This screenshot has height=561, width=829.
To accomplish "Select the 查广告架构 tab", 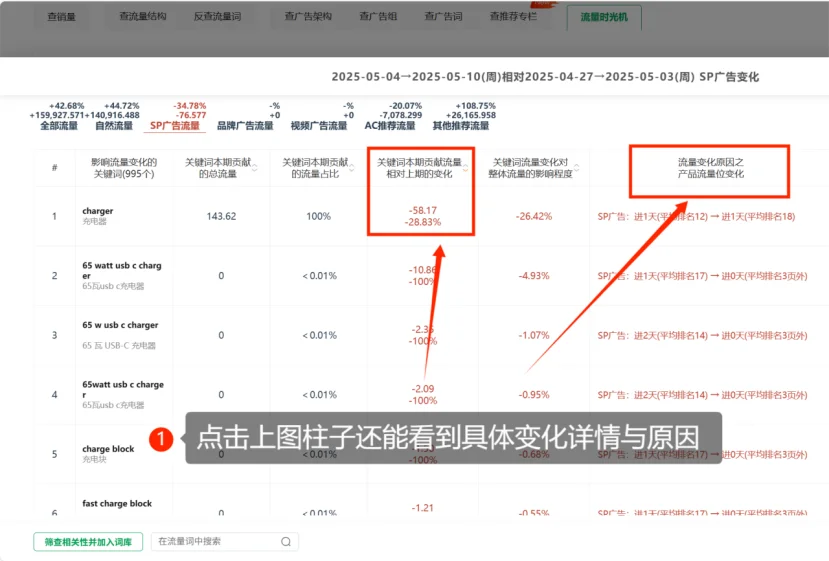I will (x=308, y=16).
